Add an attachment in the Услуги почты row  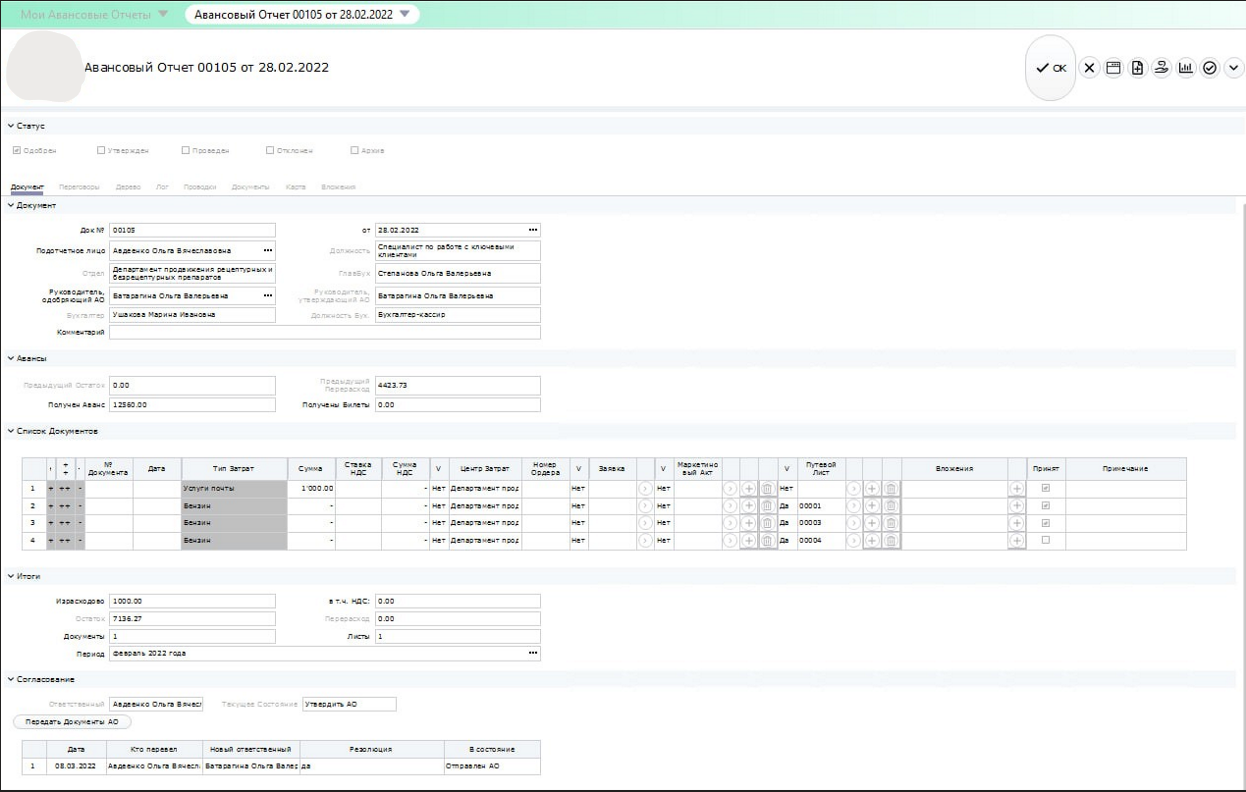[1017, 489]
